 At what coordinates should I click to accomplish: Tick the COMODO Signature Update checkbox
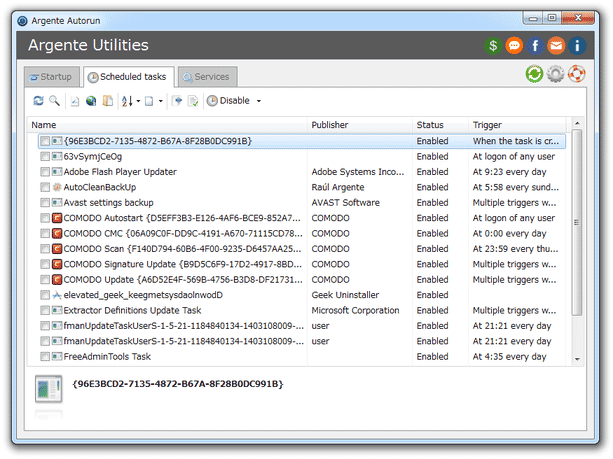(x=45, y=264)
